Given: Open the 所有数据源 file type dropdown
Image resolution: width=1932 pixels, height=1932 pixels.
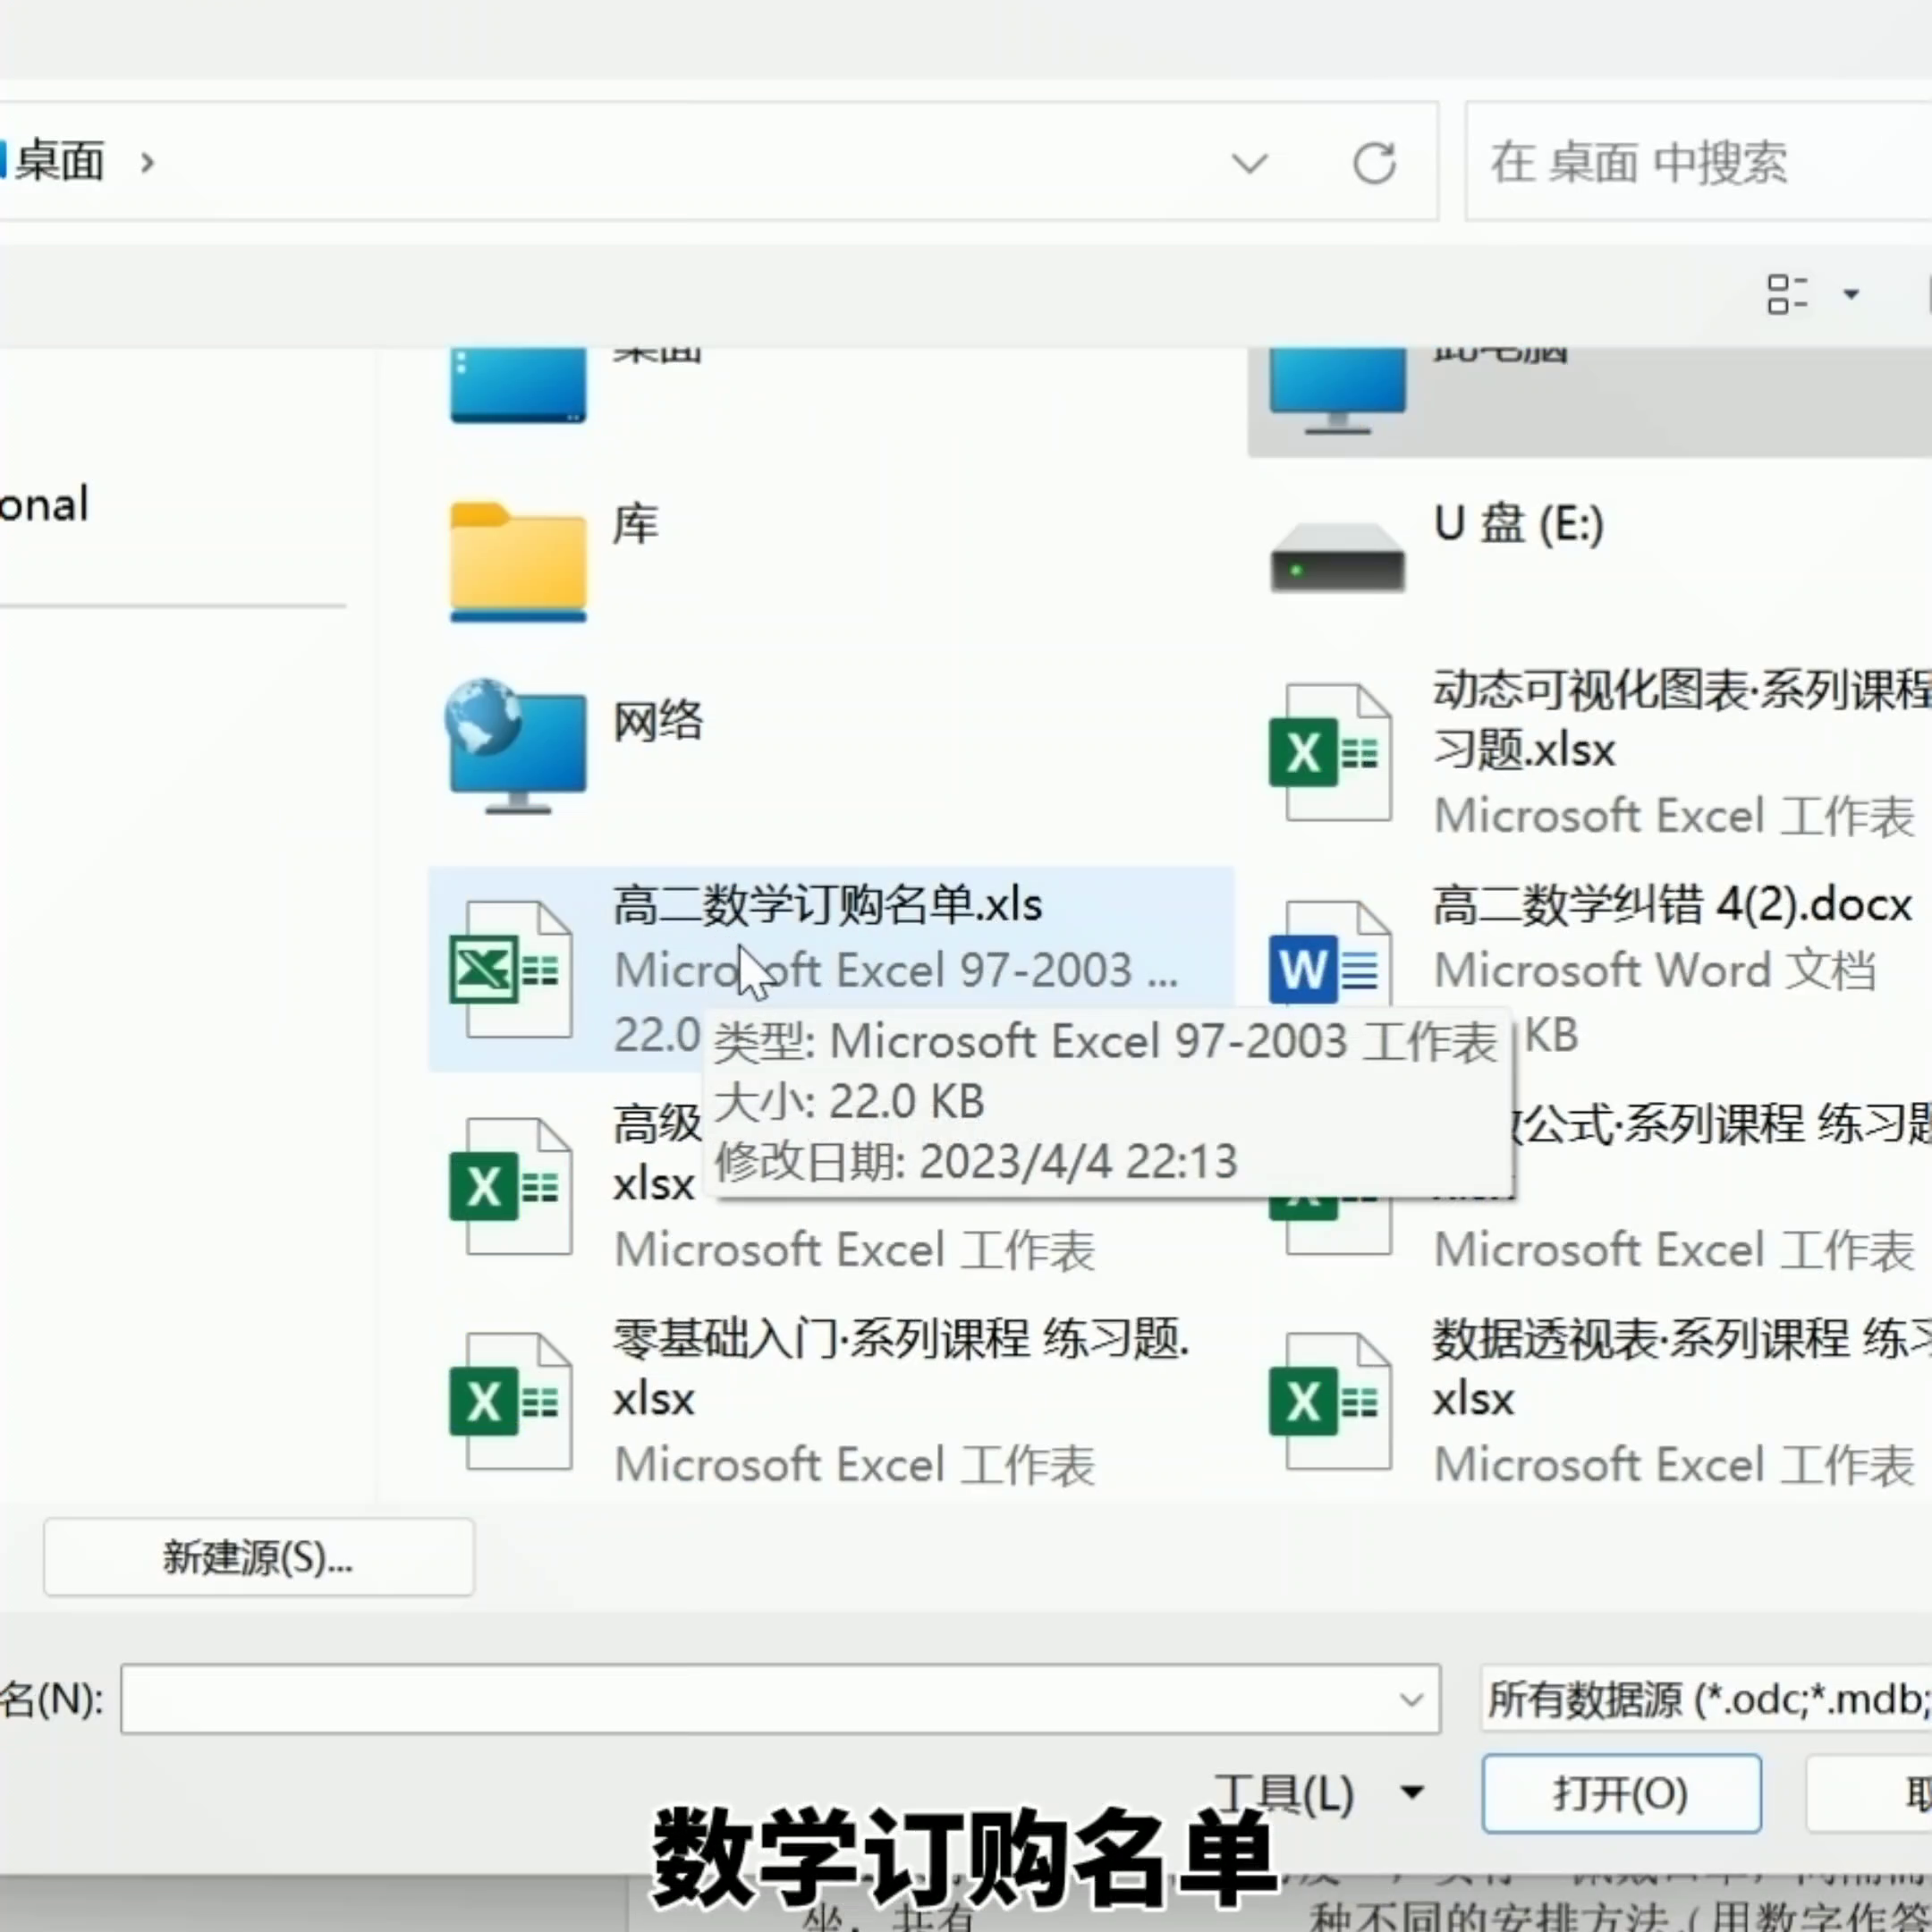Looking at the screenshot, I should coord(1705,1699).
